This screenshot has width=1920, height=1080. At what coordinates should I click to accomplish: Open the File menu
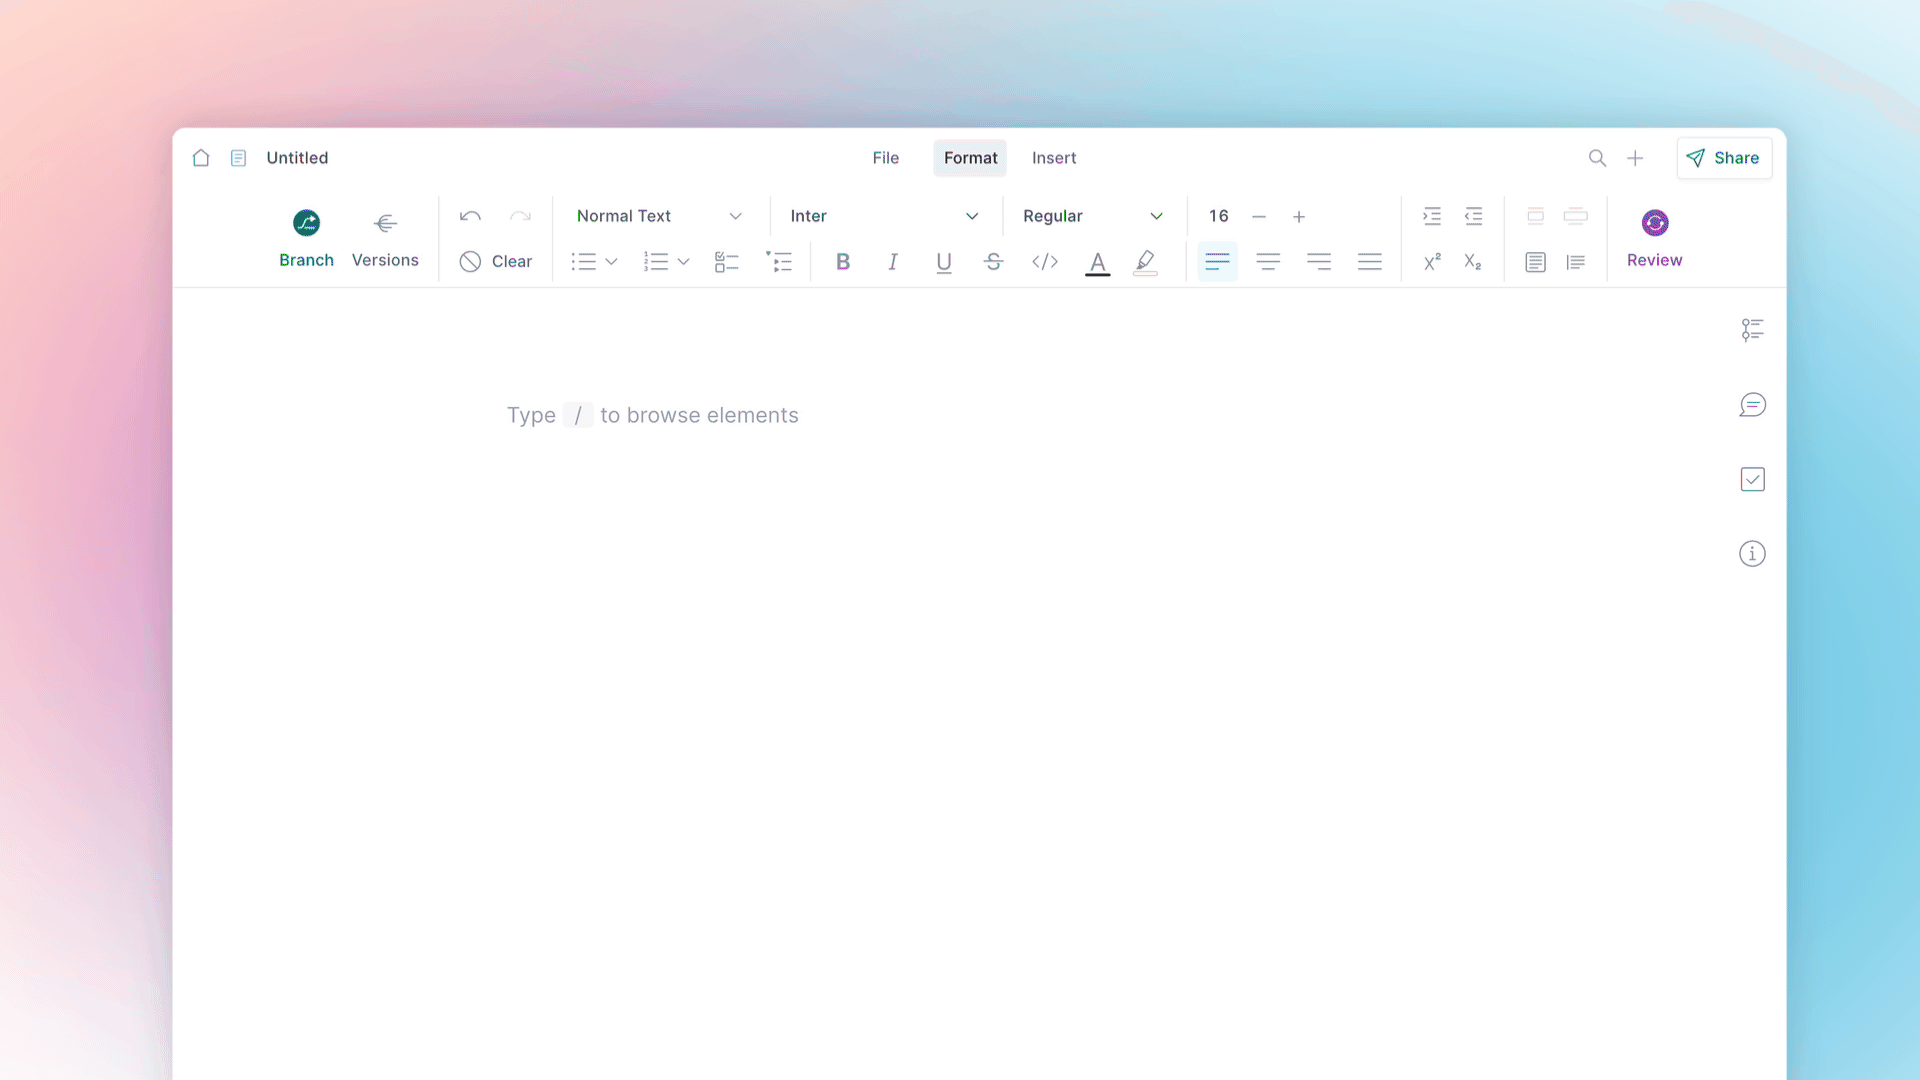pos(885,157)
